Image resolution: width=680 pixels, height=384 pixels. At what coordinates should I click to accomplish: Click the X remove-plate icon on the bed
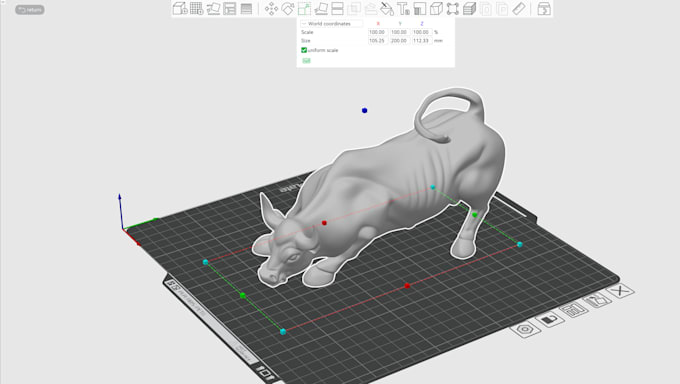click(621, 290)
